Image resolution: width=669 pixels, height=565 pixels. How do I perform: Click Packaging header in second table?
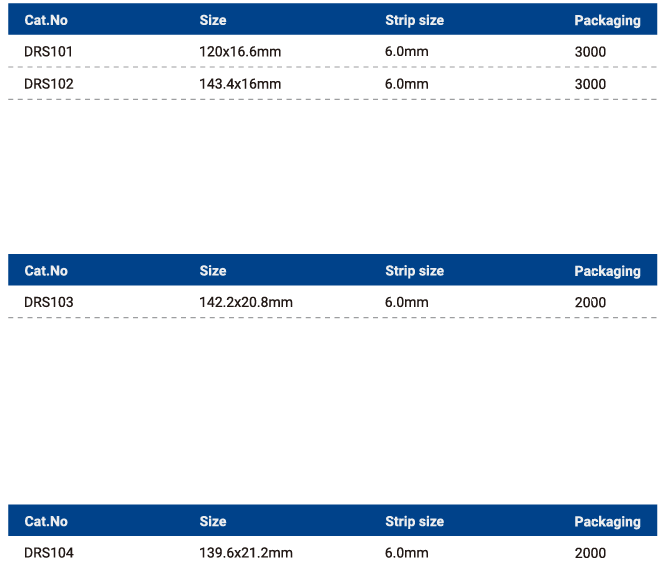(607, 271)
